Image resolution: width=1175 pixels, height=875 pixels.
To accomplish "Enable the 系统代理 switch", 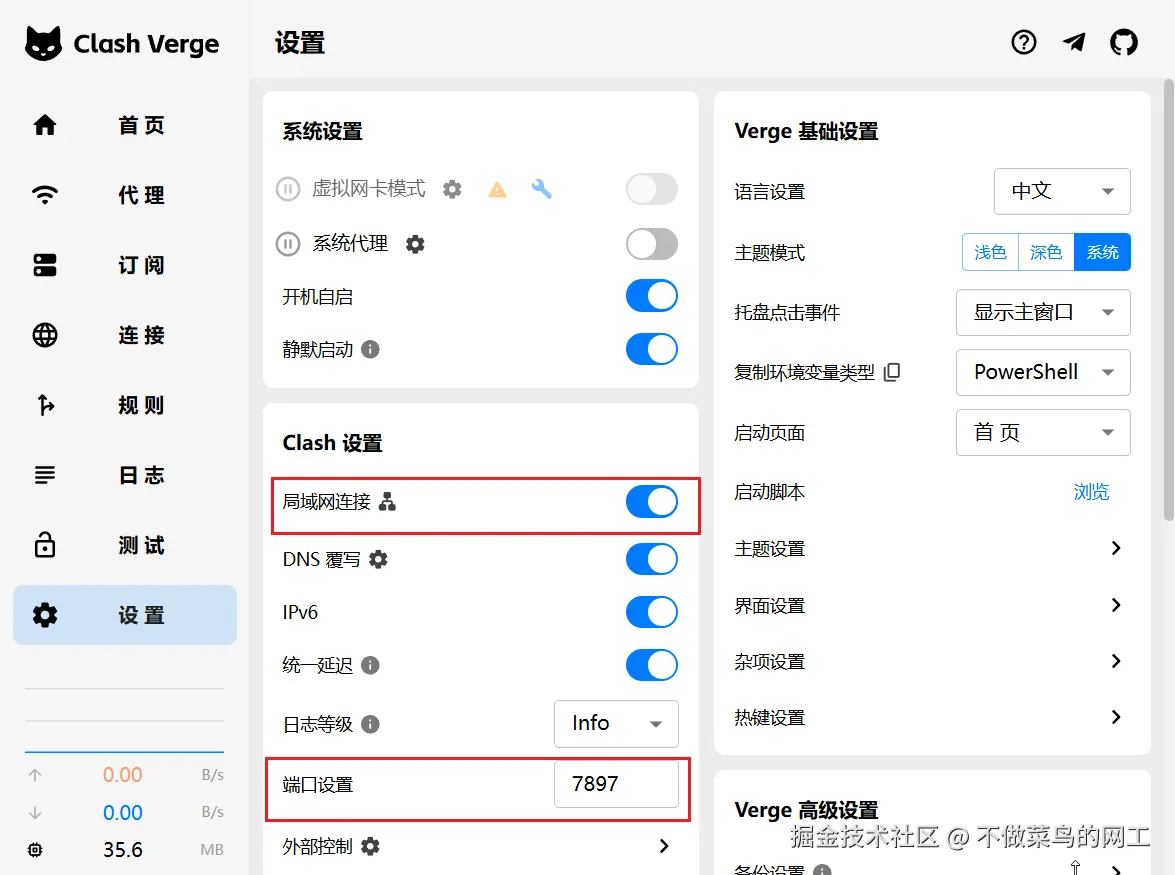I will tap(652, 243).
